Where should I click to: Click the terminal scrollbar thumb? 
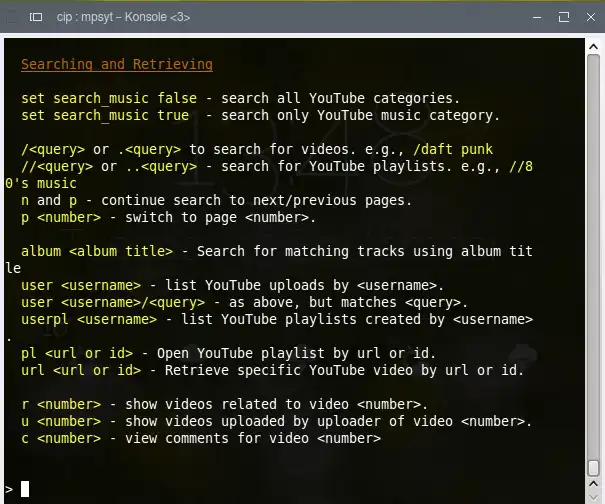coord(593,468)
